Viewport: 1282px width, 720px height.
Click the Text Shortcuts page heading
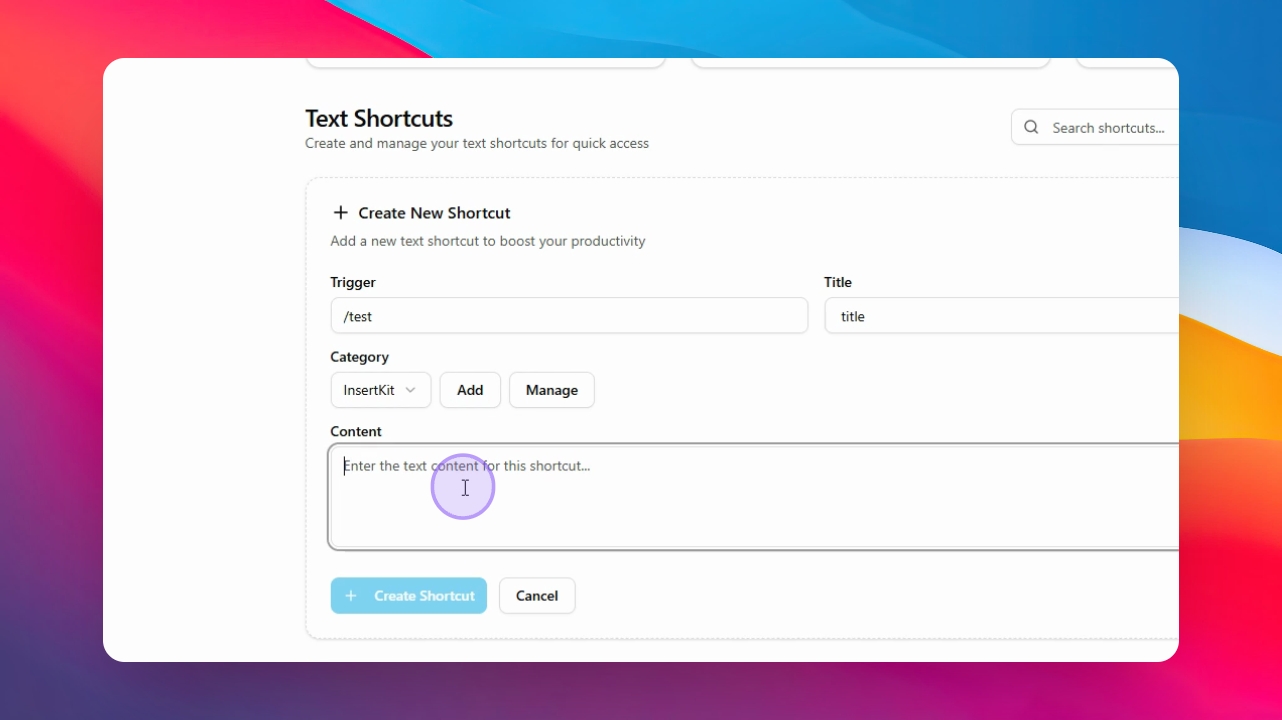point(379,118)
